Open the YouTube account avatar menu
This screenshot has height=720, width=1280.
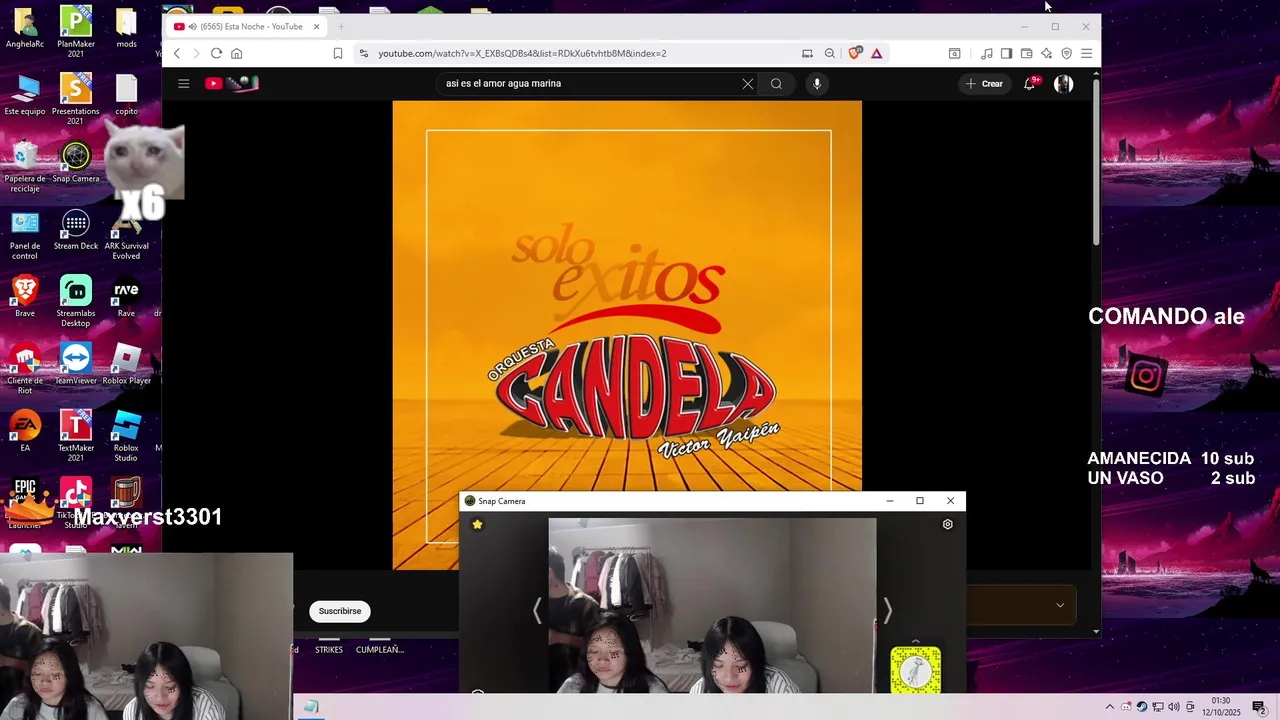[1064, 84]
